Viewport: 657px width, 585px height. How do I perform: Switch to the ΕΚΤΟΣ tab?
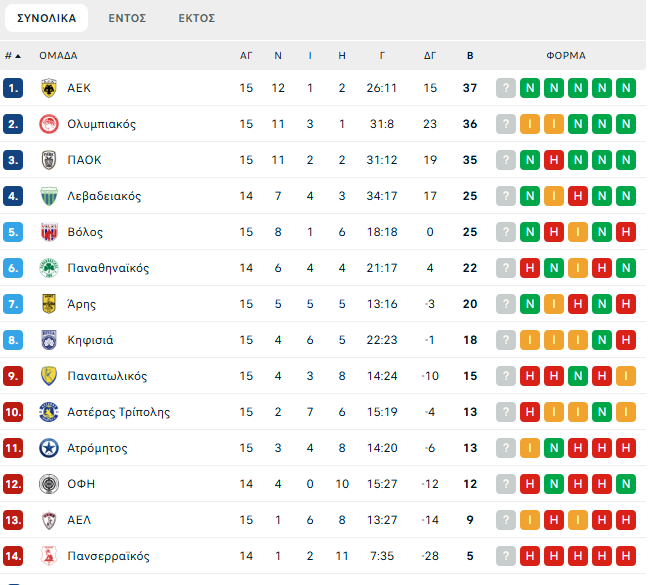click(x=196, y=18)
